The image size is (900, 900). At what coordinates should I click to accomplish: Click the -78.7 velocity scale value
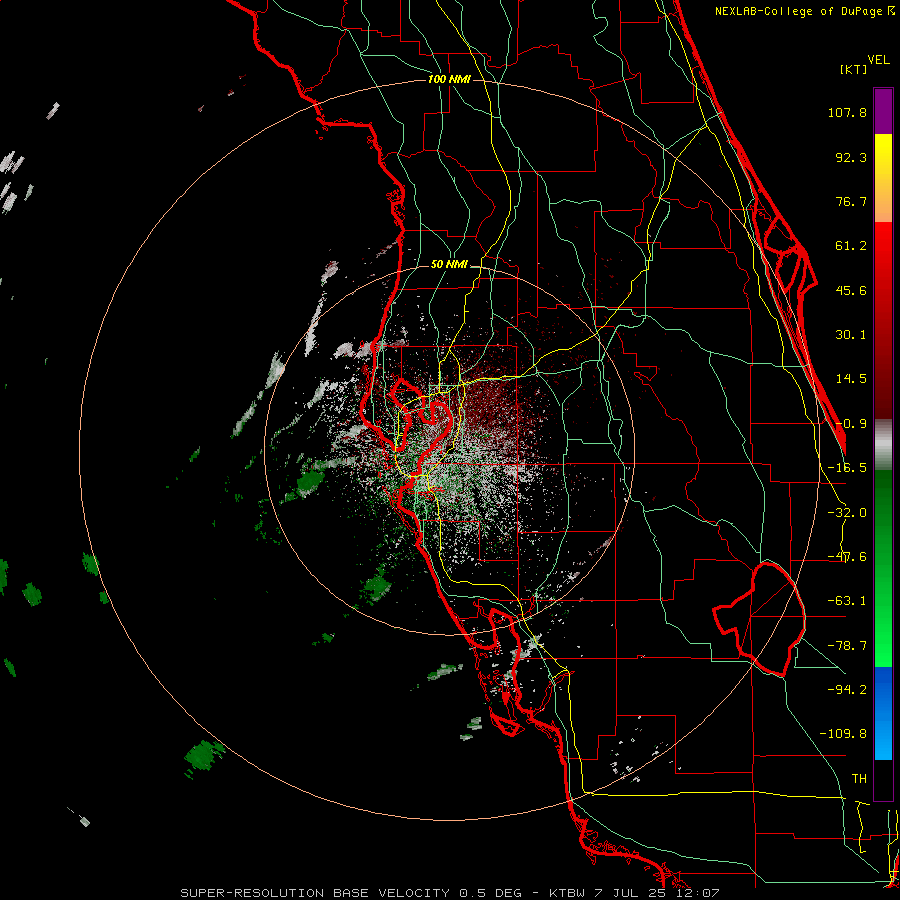pyautogui.click(x=847, y=646)
